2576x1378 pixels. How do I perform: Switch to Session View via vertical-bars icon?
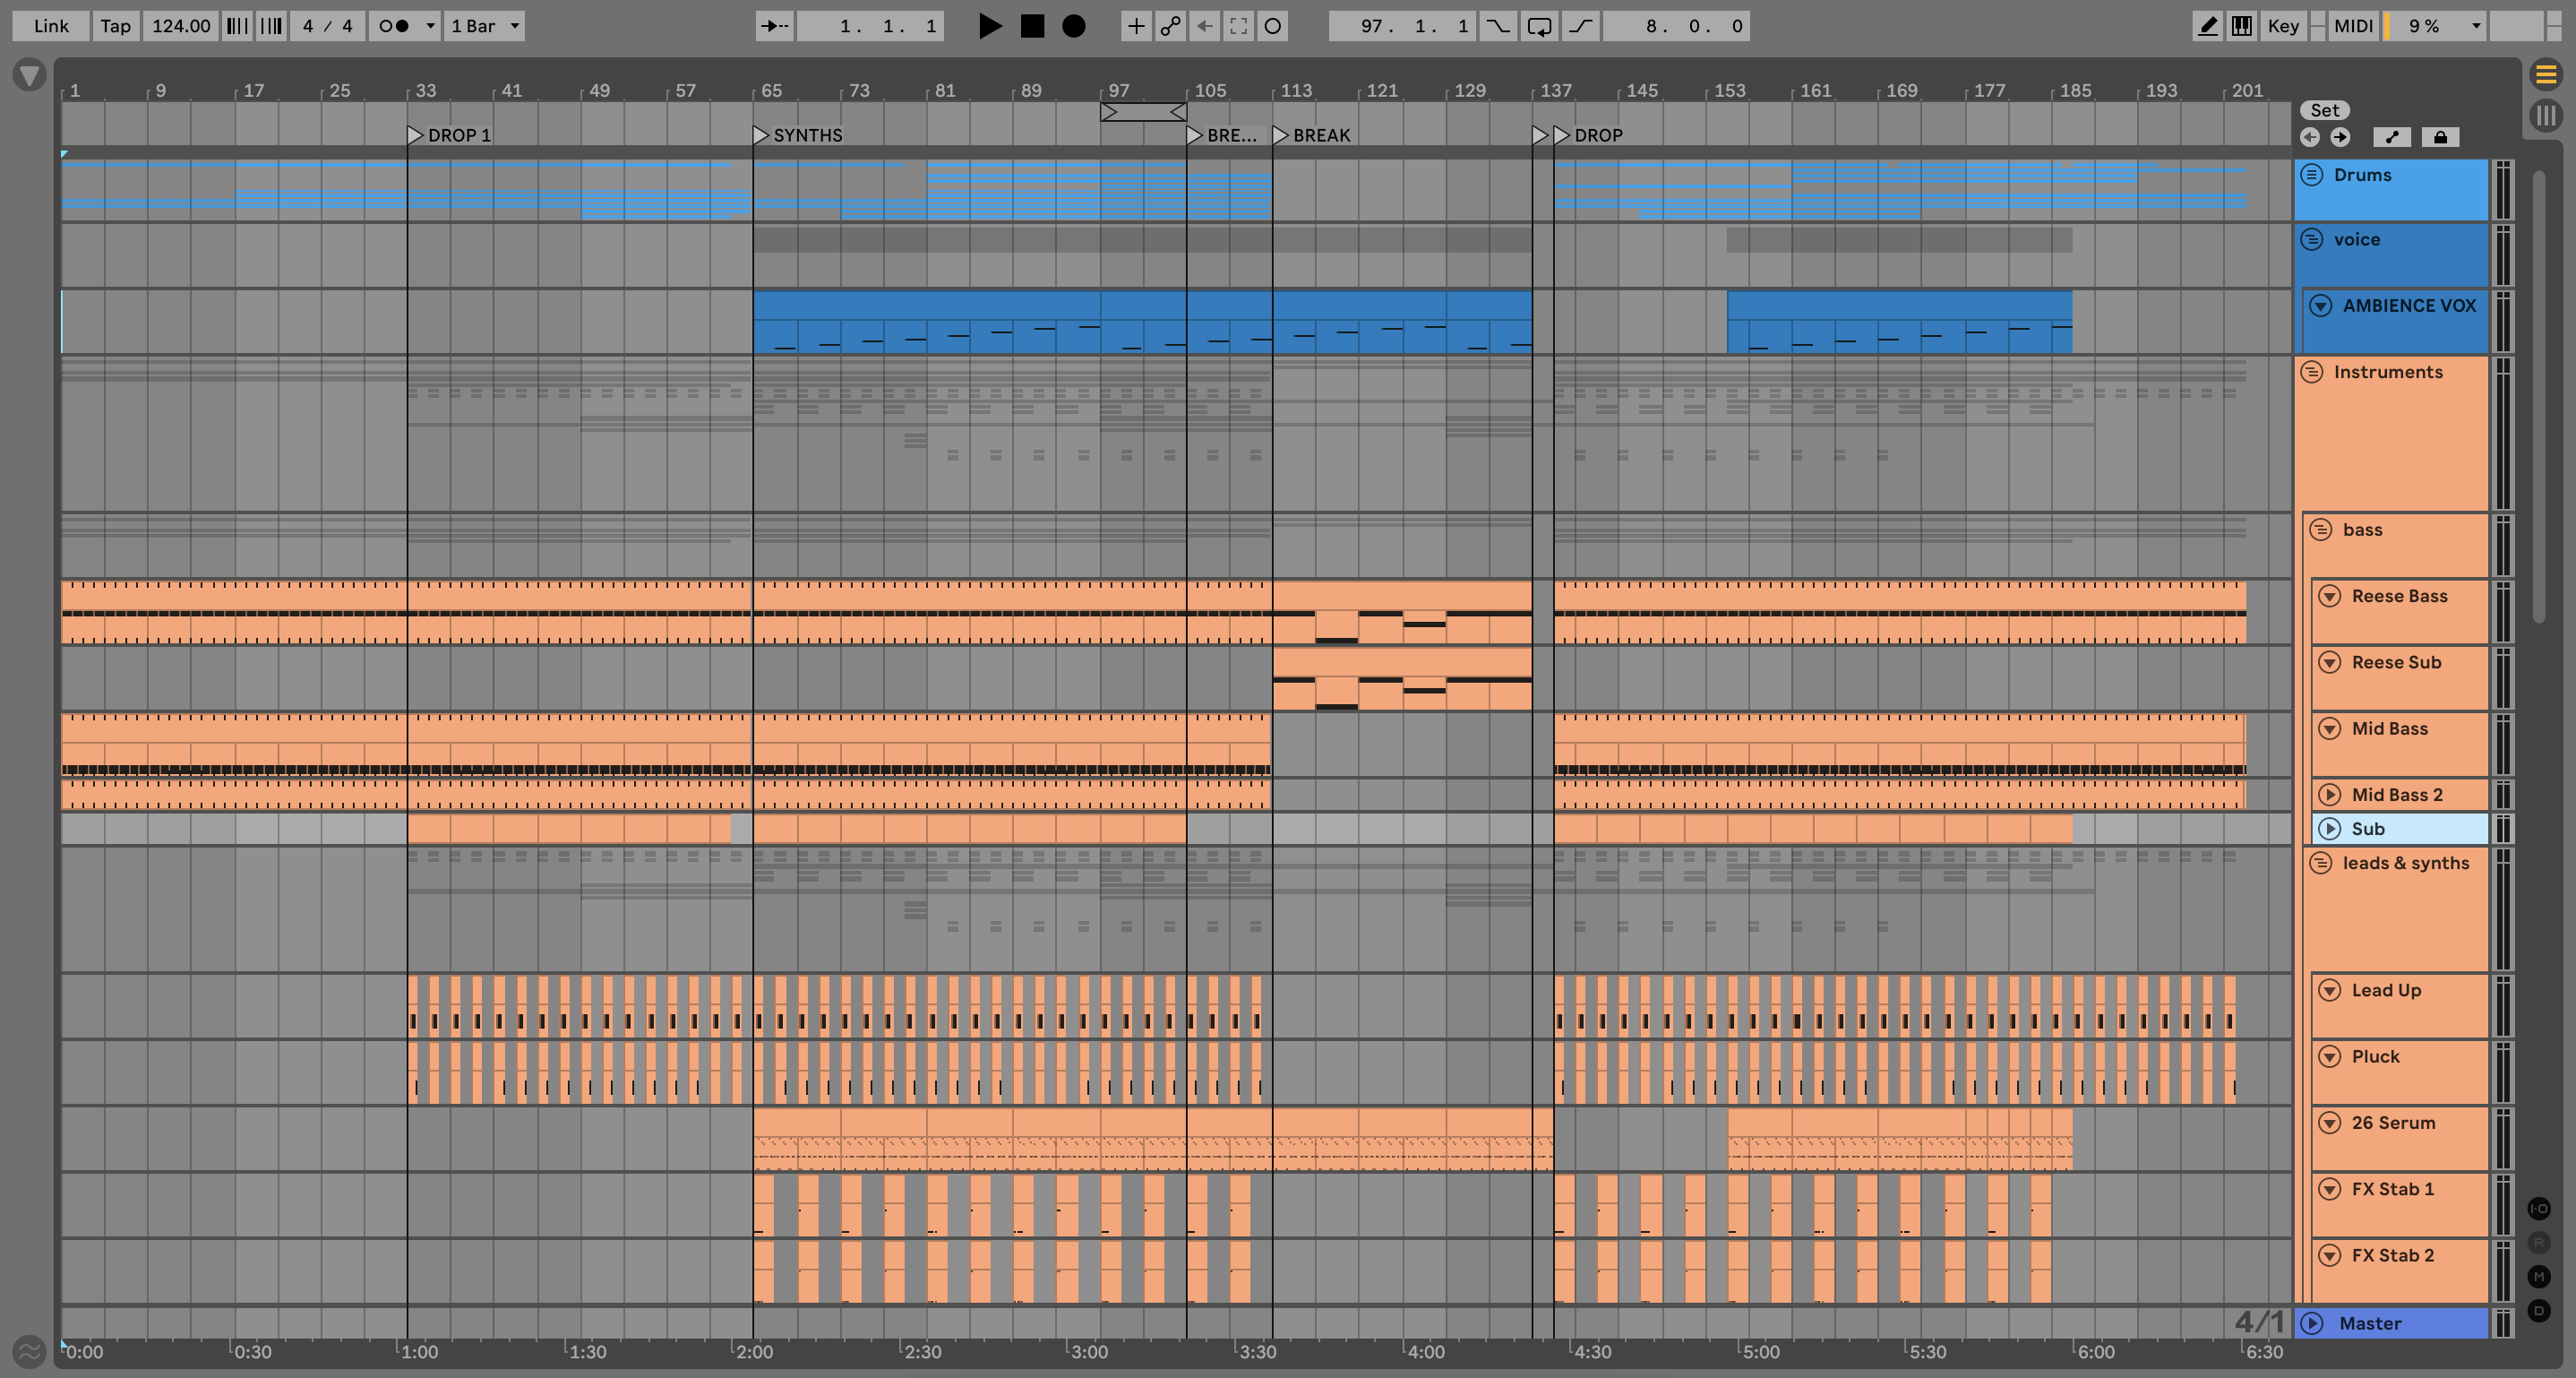coord(2545,115)
